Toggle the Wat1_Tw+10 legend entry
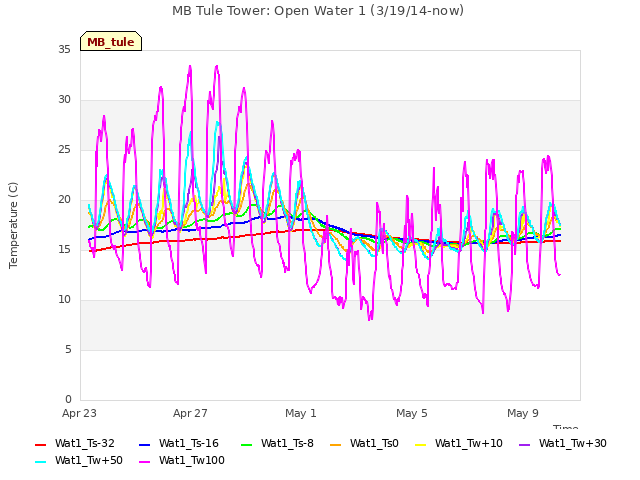640x480 pixels. point(458,443)
